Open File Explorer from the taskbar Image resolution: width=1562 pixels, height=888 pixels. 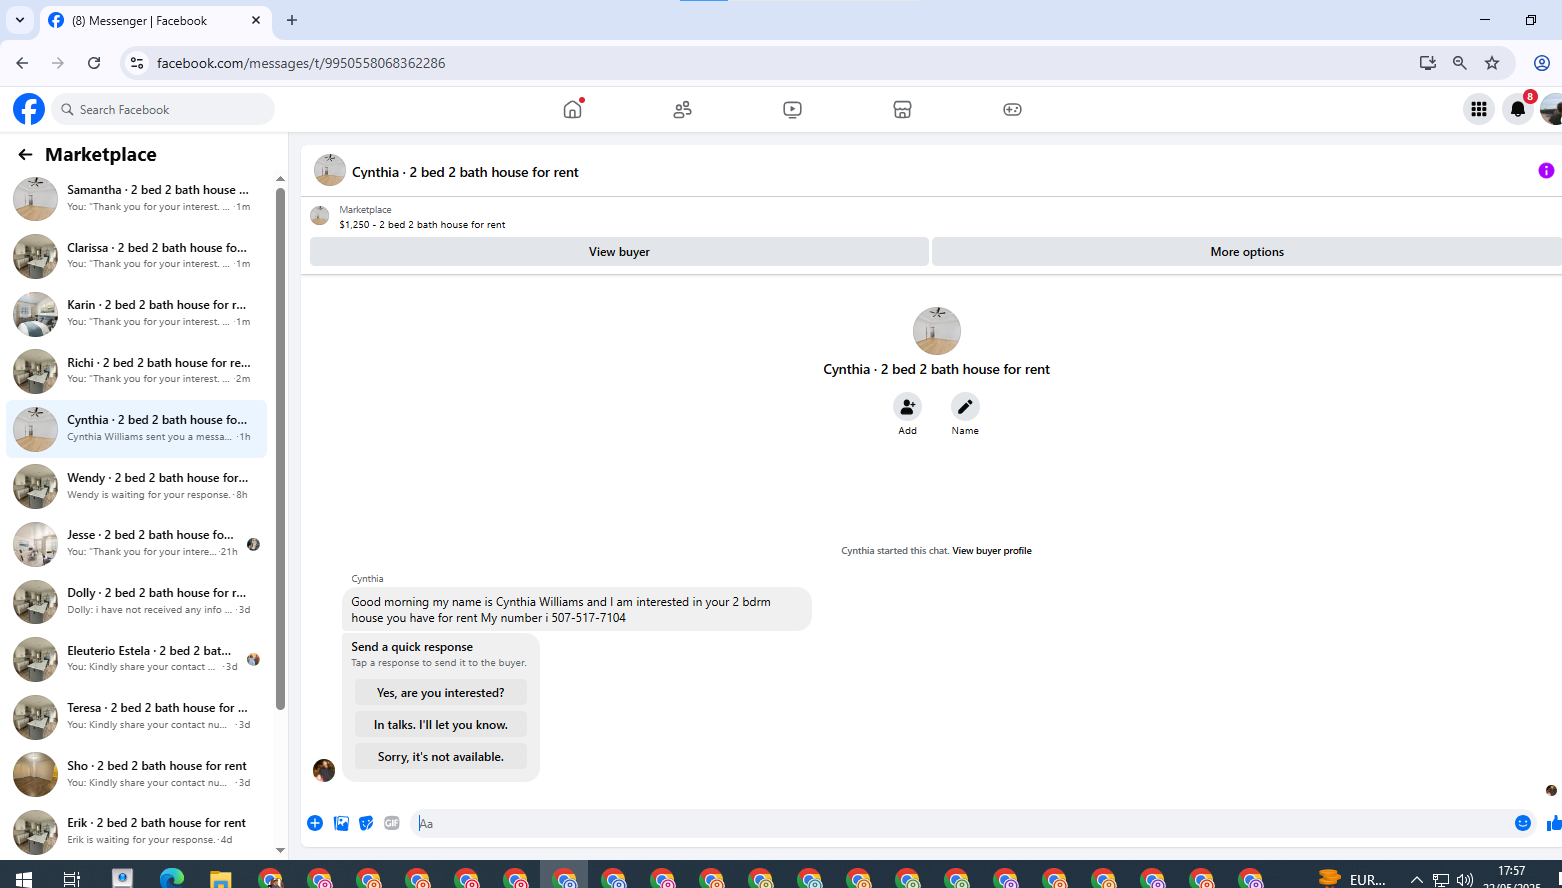tap(220, 878)
